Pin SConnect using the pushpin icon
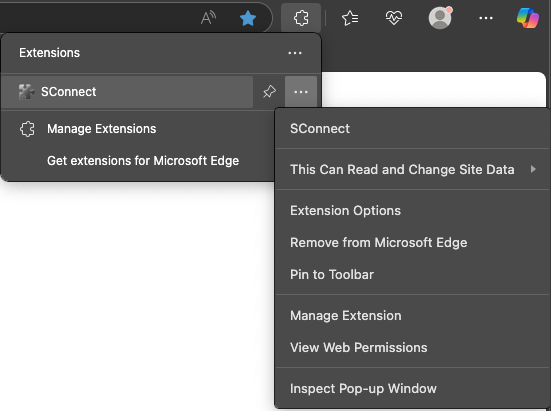The height and width of the screenshot is (411, 551). pyautogui.click(x=269, y=92)
